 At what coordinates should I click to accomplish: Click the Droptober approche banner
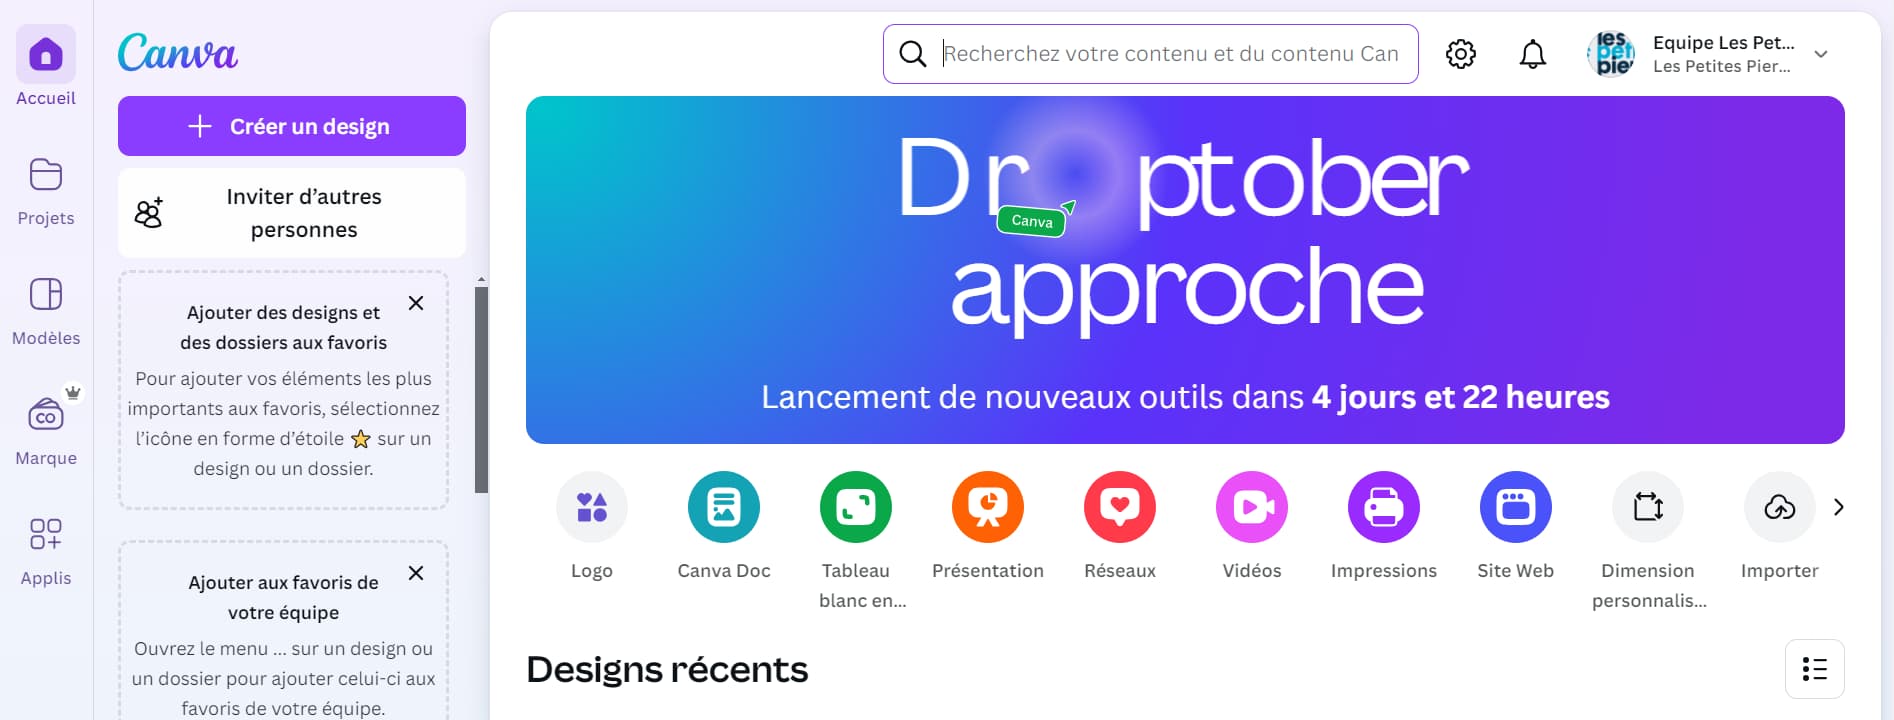click(x=1185, y=270)
